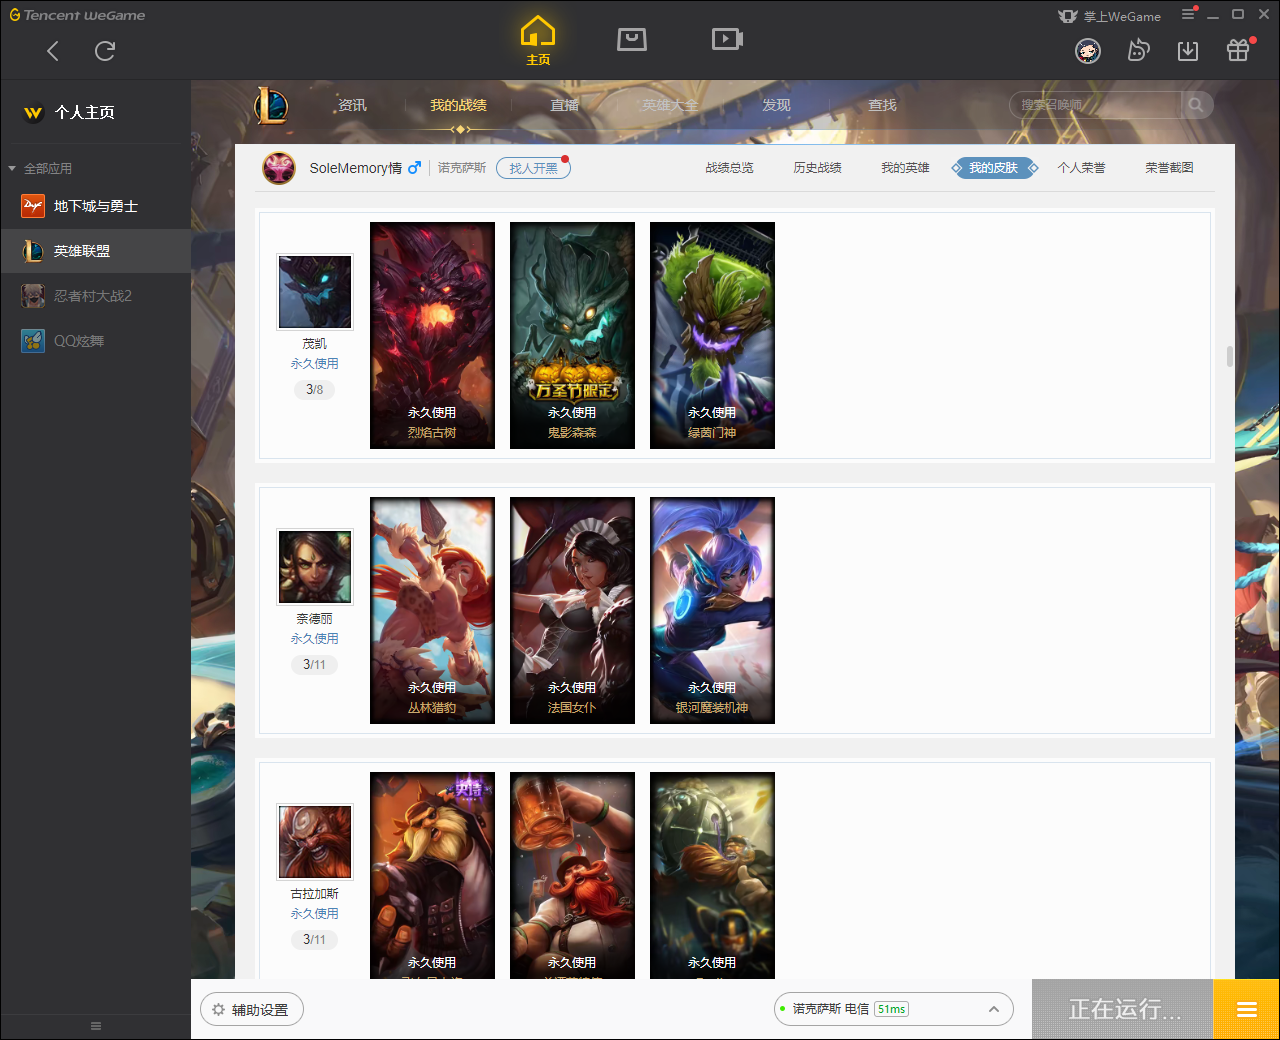Open the 丛林猎豹 skin card
The height and width of the screenshot is (1040, 1280).
(432, 610)
